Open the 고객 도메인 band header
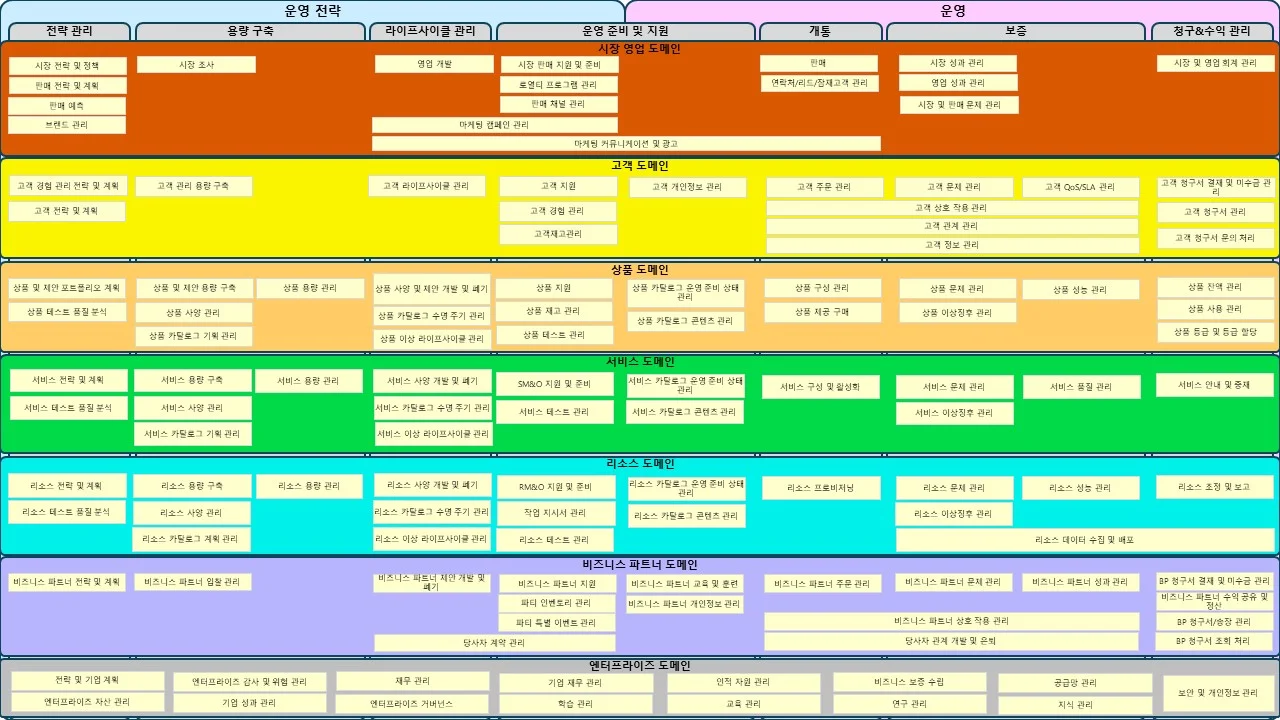 pos(640,167)
